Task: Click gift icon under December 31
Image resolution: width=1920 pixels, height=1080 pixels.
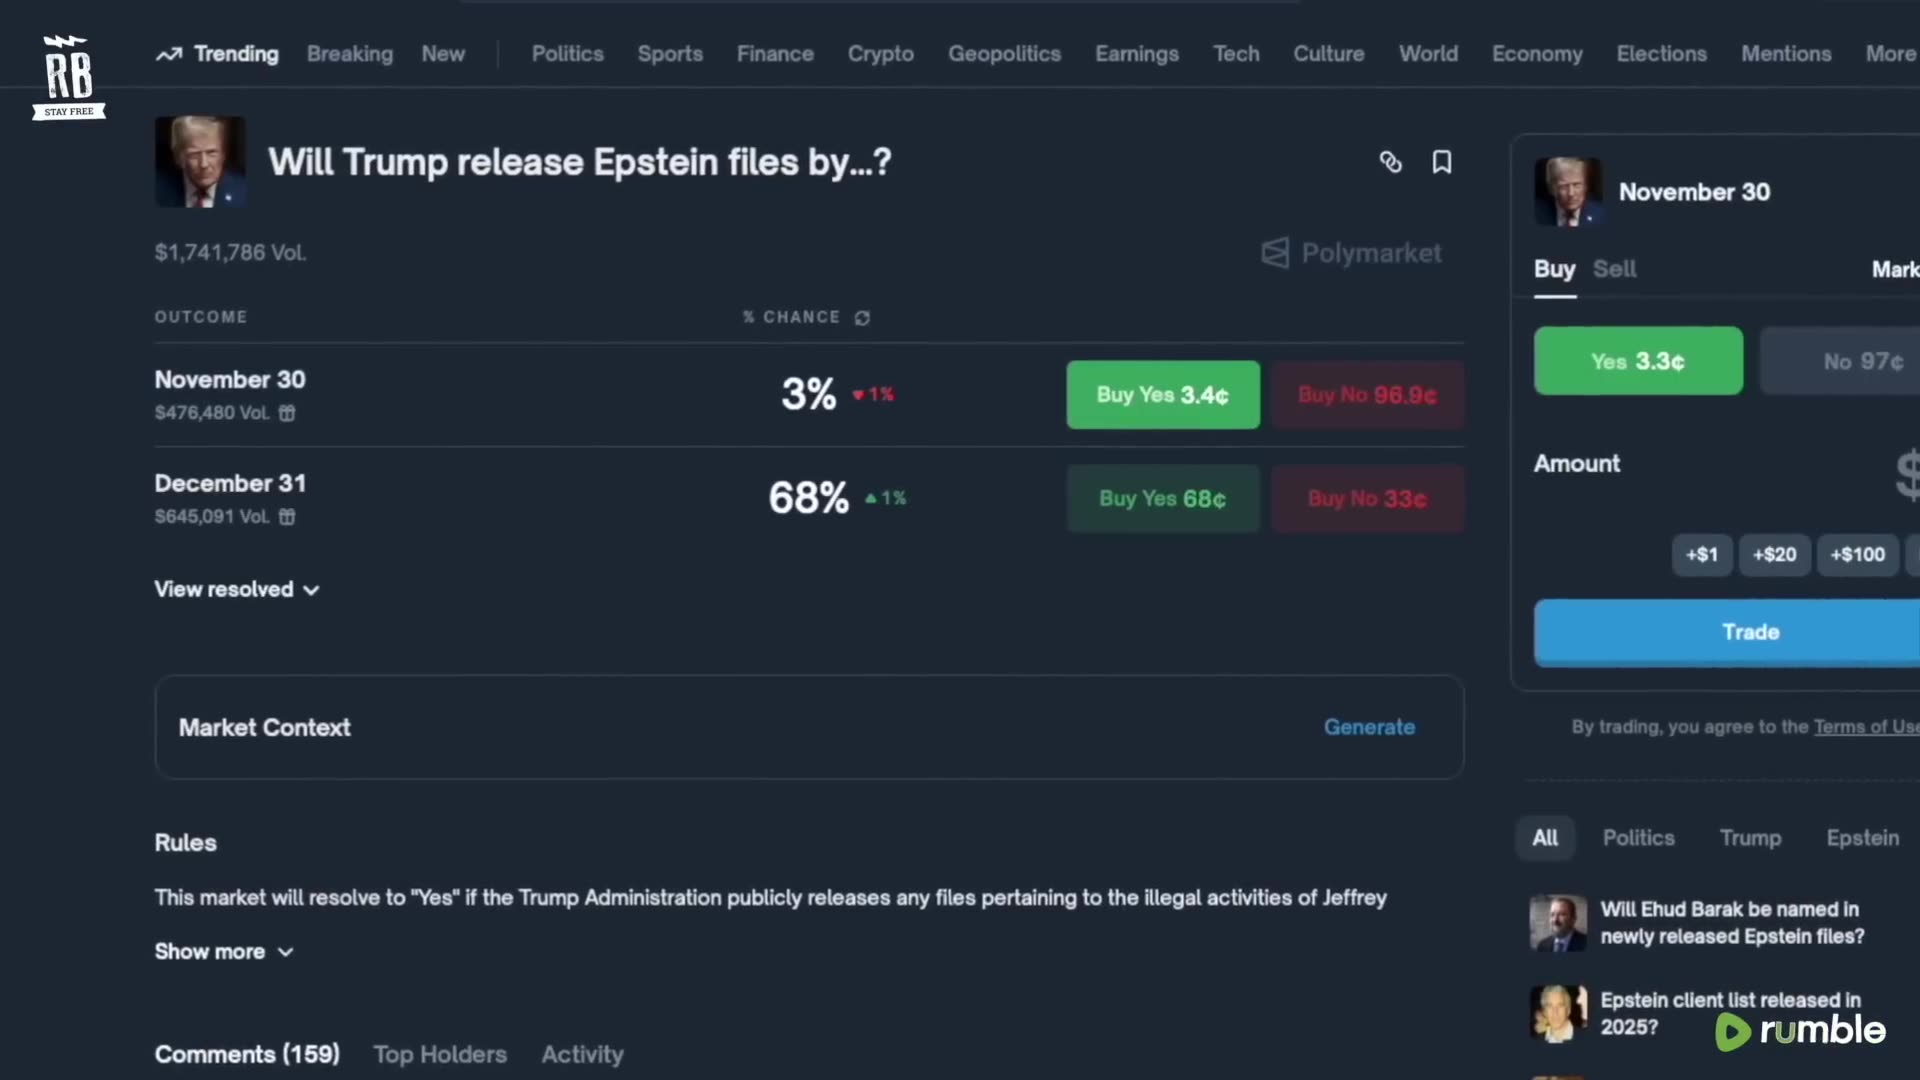Action: coord(287,517)
